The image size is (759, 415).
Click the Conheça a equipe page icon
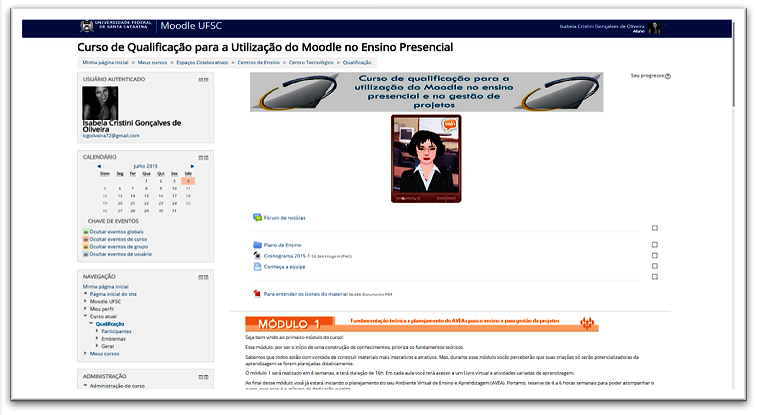257,266
